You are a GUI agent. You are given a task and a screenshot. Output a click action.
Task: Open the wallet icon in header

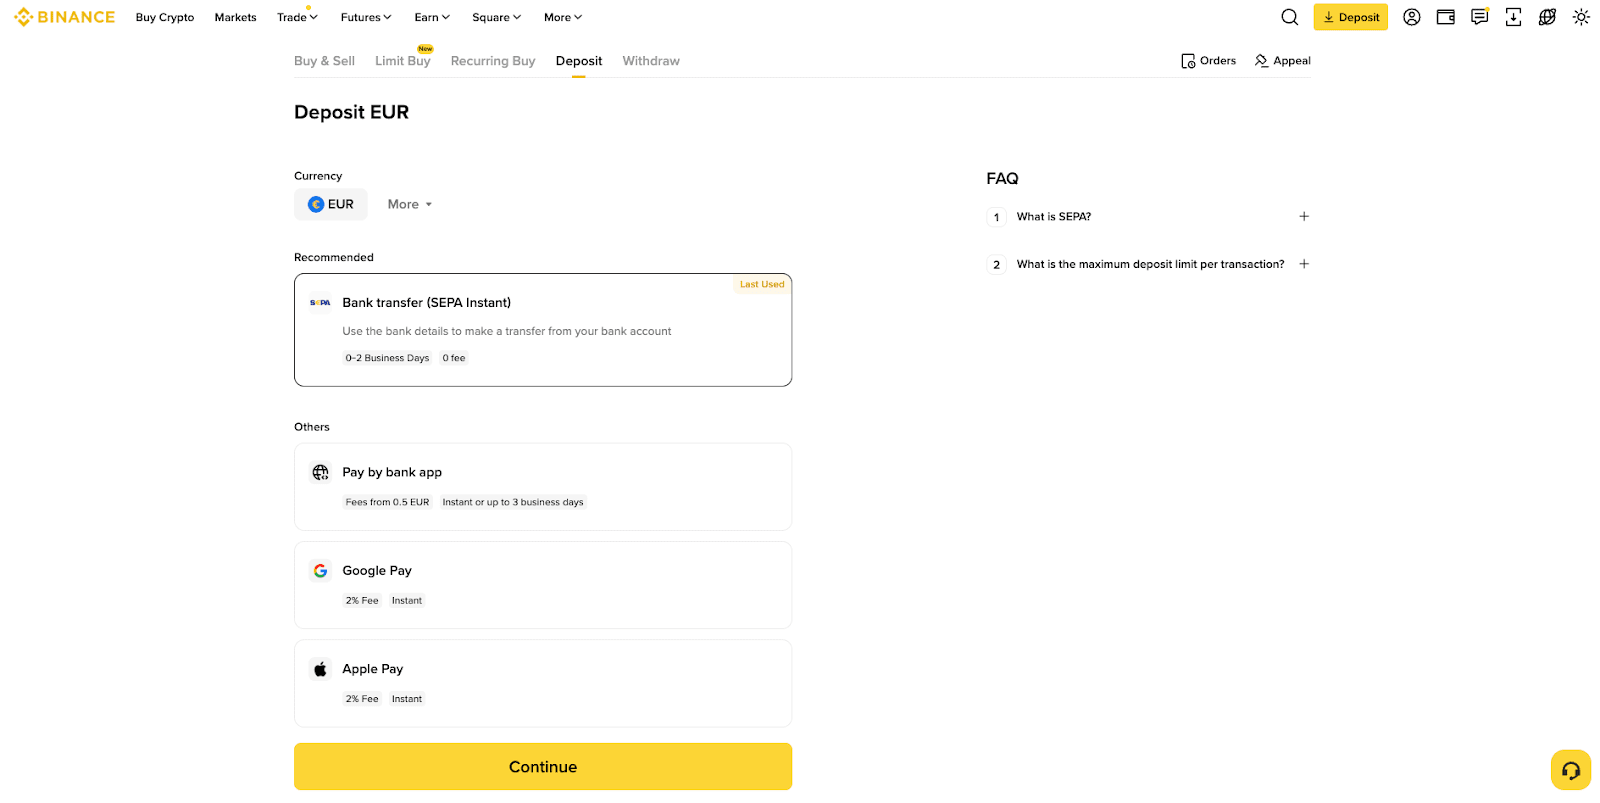click(x=1445, y=17)
